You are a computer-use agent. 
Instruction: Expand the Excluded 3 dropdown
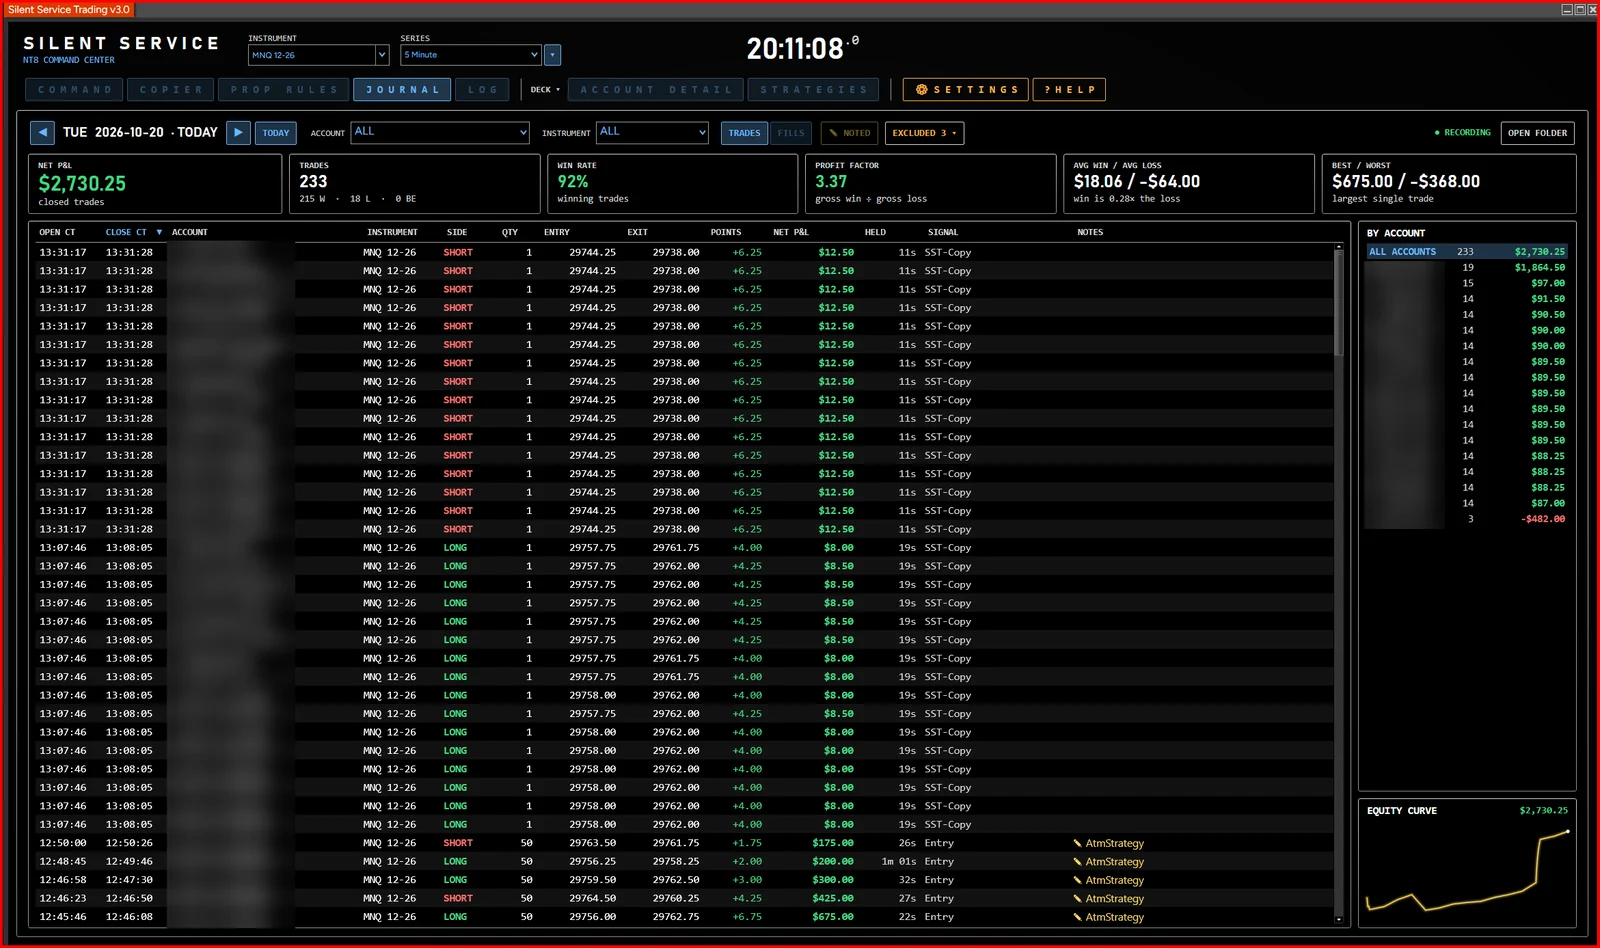(925, 133)
